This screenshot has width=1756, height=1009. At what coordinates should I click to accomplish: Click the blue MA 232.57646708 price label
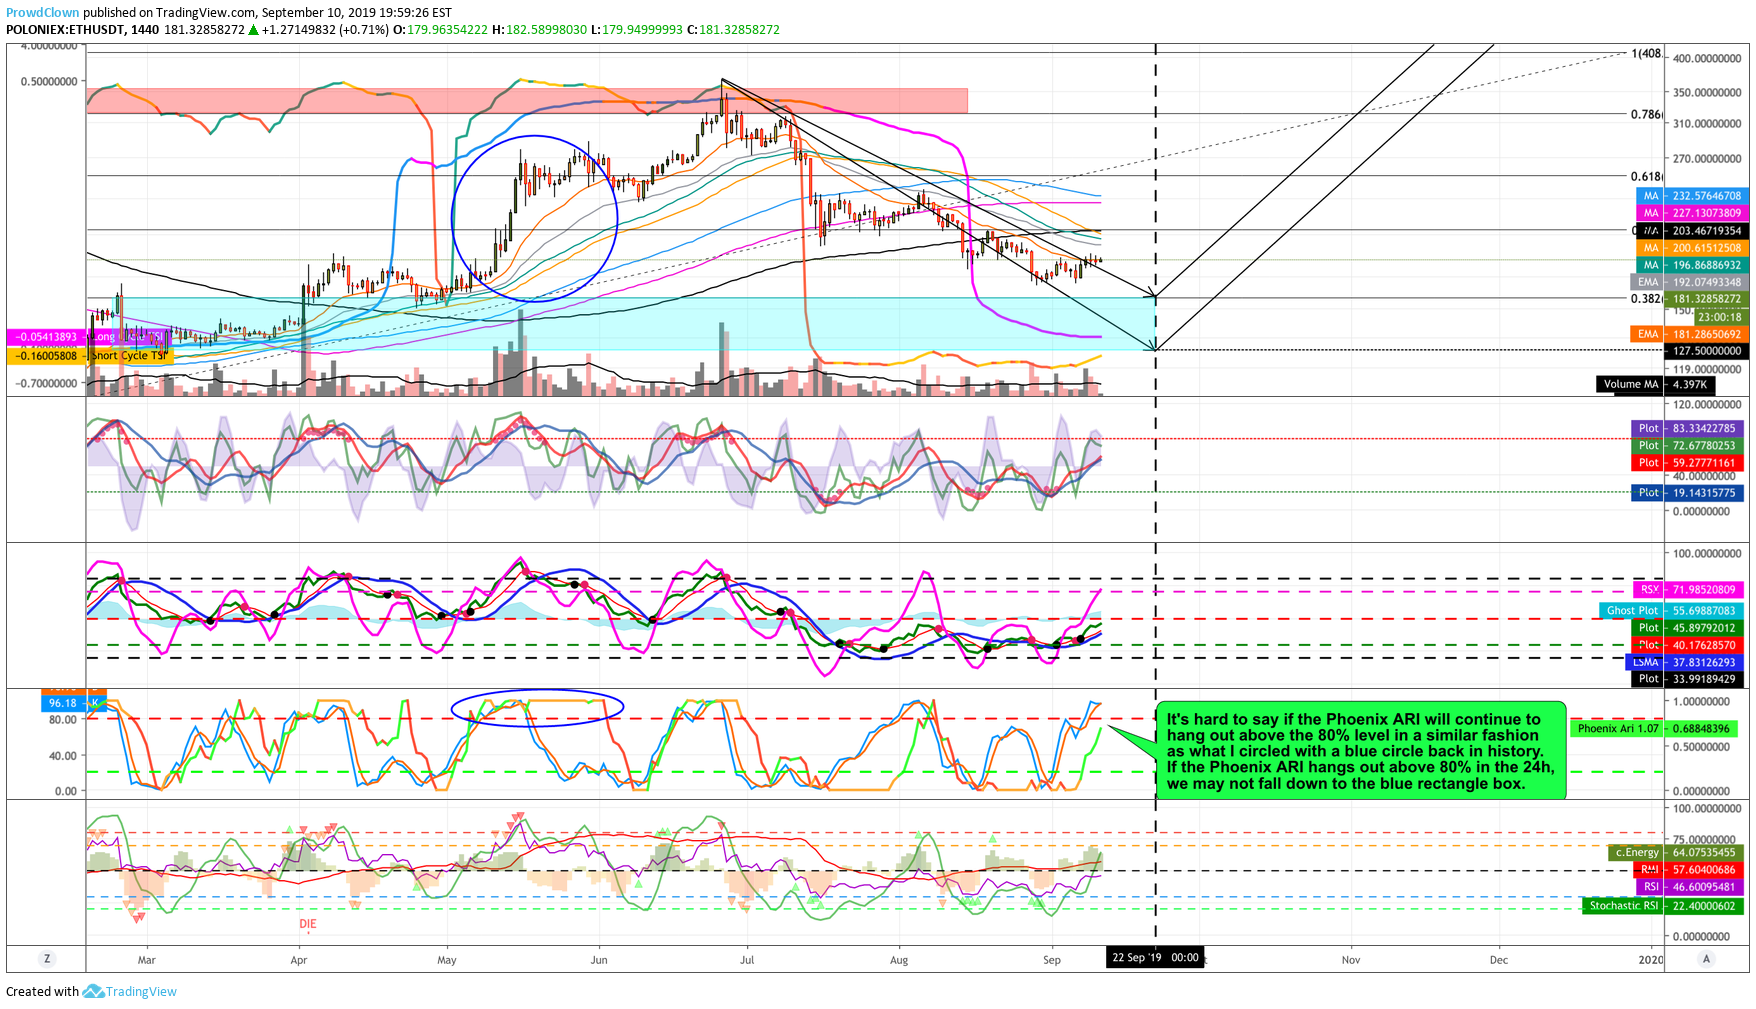(x=1692, y=196)
